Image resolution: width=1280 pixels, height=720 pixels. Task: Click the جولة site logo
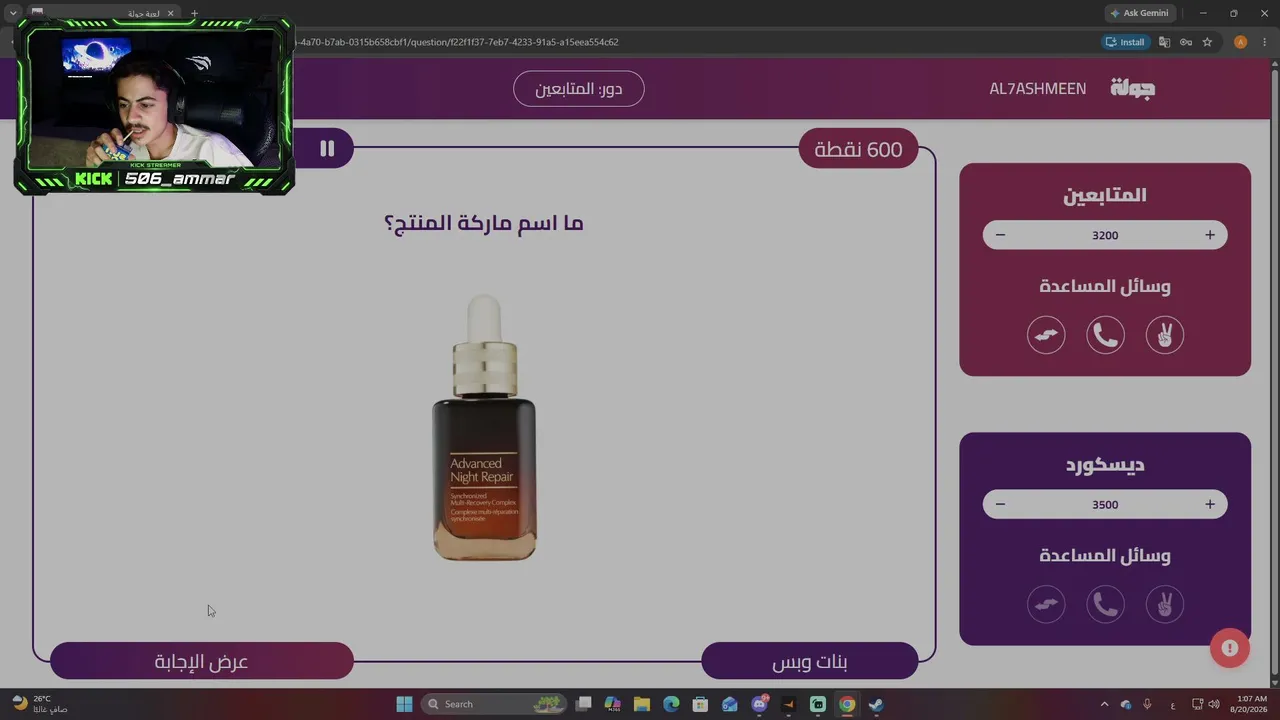(x=1133, y=88)
